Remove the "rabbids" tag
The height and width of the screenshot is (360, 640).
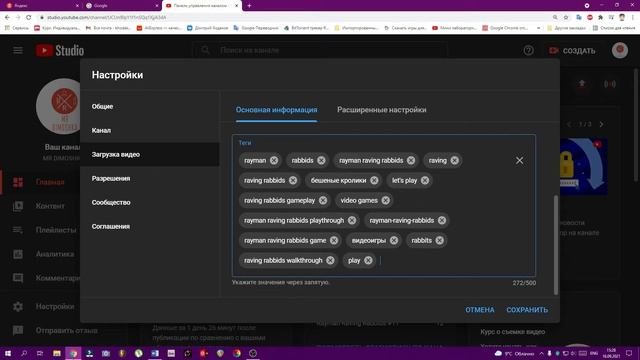pos(321,160)
